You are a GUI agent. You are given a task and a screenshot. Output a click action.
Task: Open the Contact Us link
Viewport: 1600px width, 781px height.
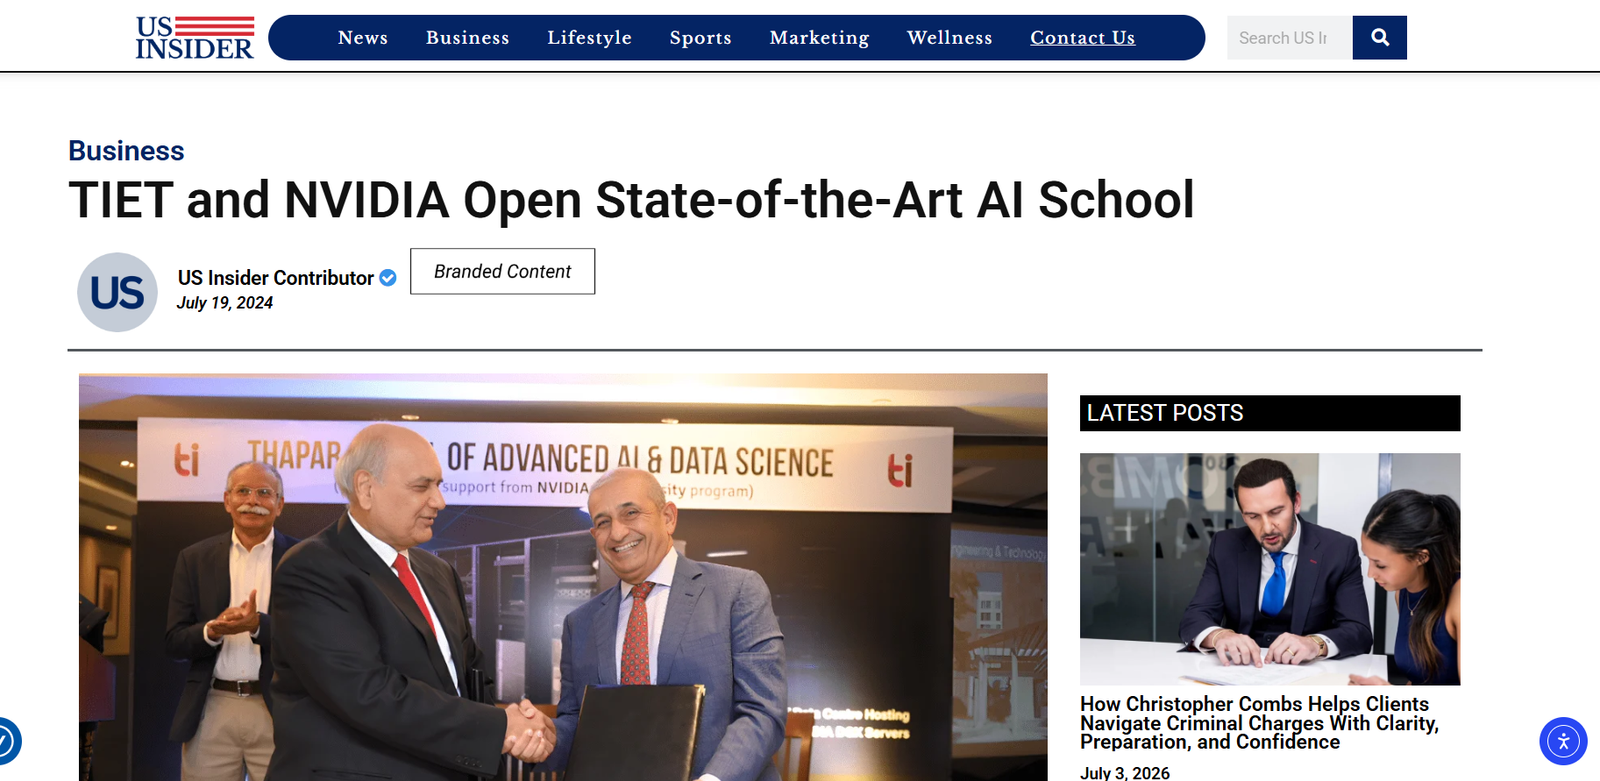(1083, 38)
